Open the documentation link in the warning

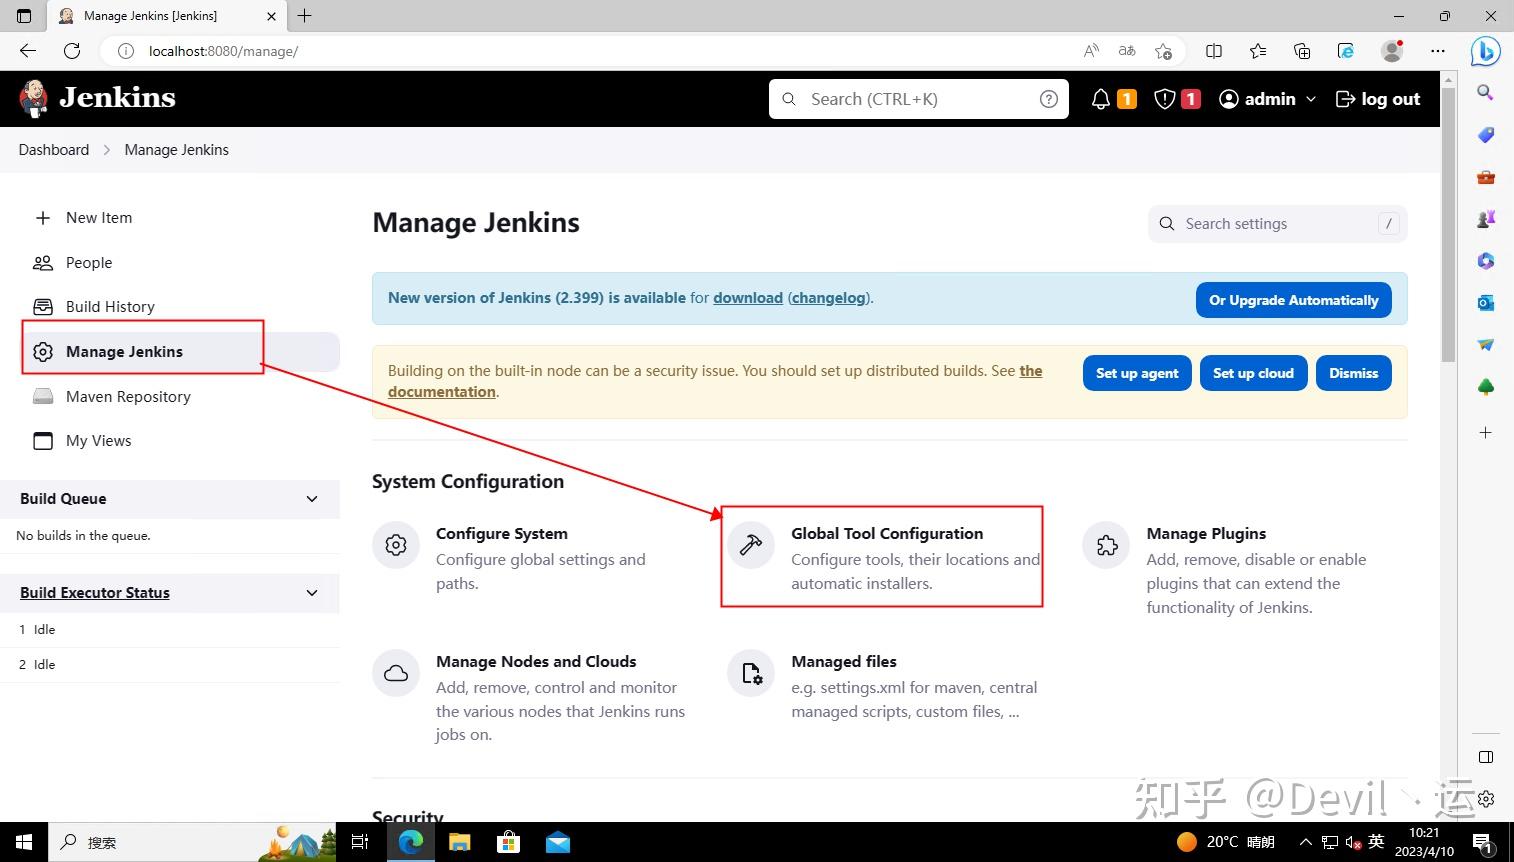tap(442, 392)
